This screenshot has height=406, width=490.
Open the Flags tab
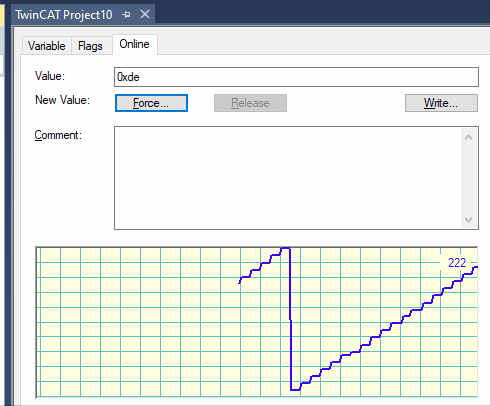(x=90, y=46)
